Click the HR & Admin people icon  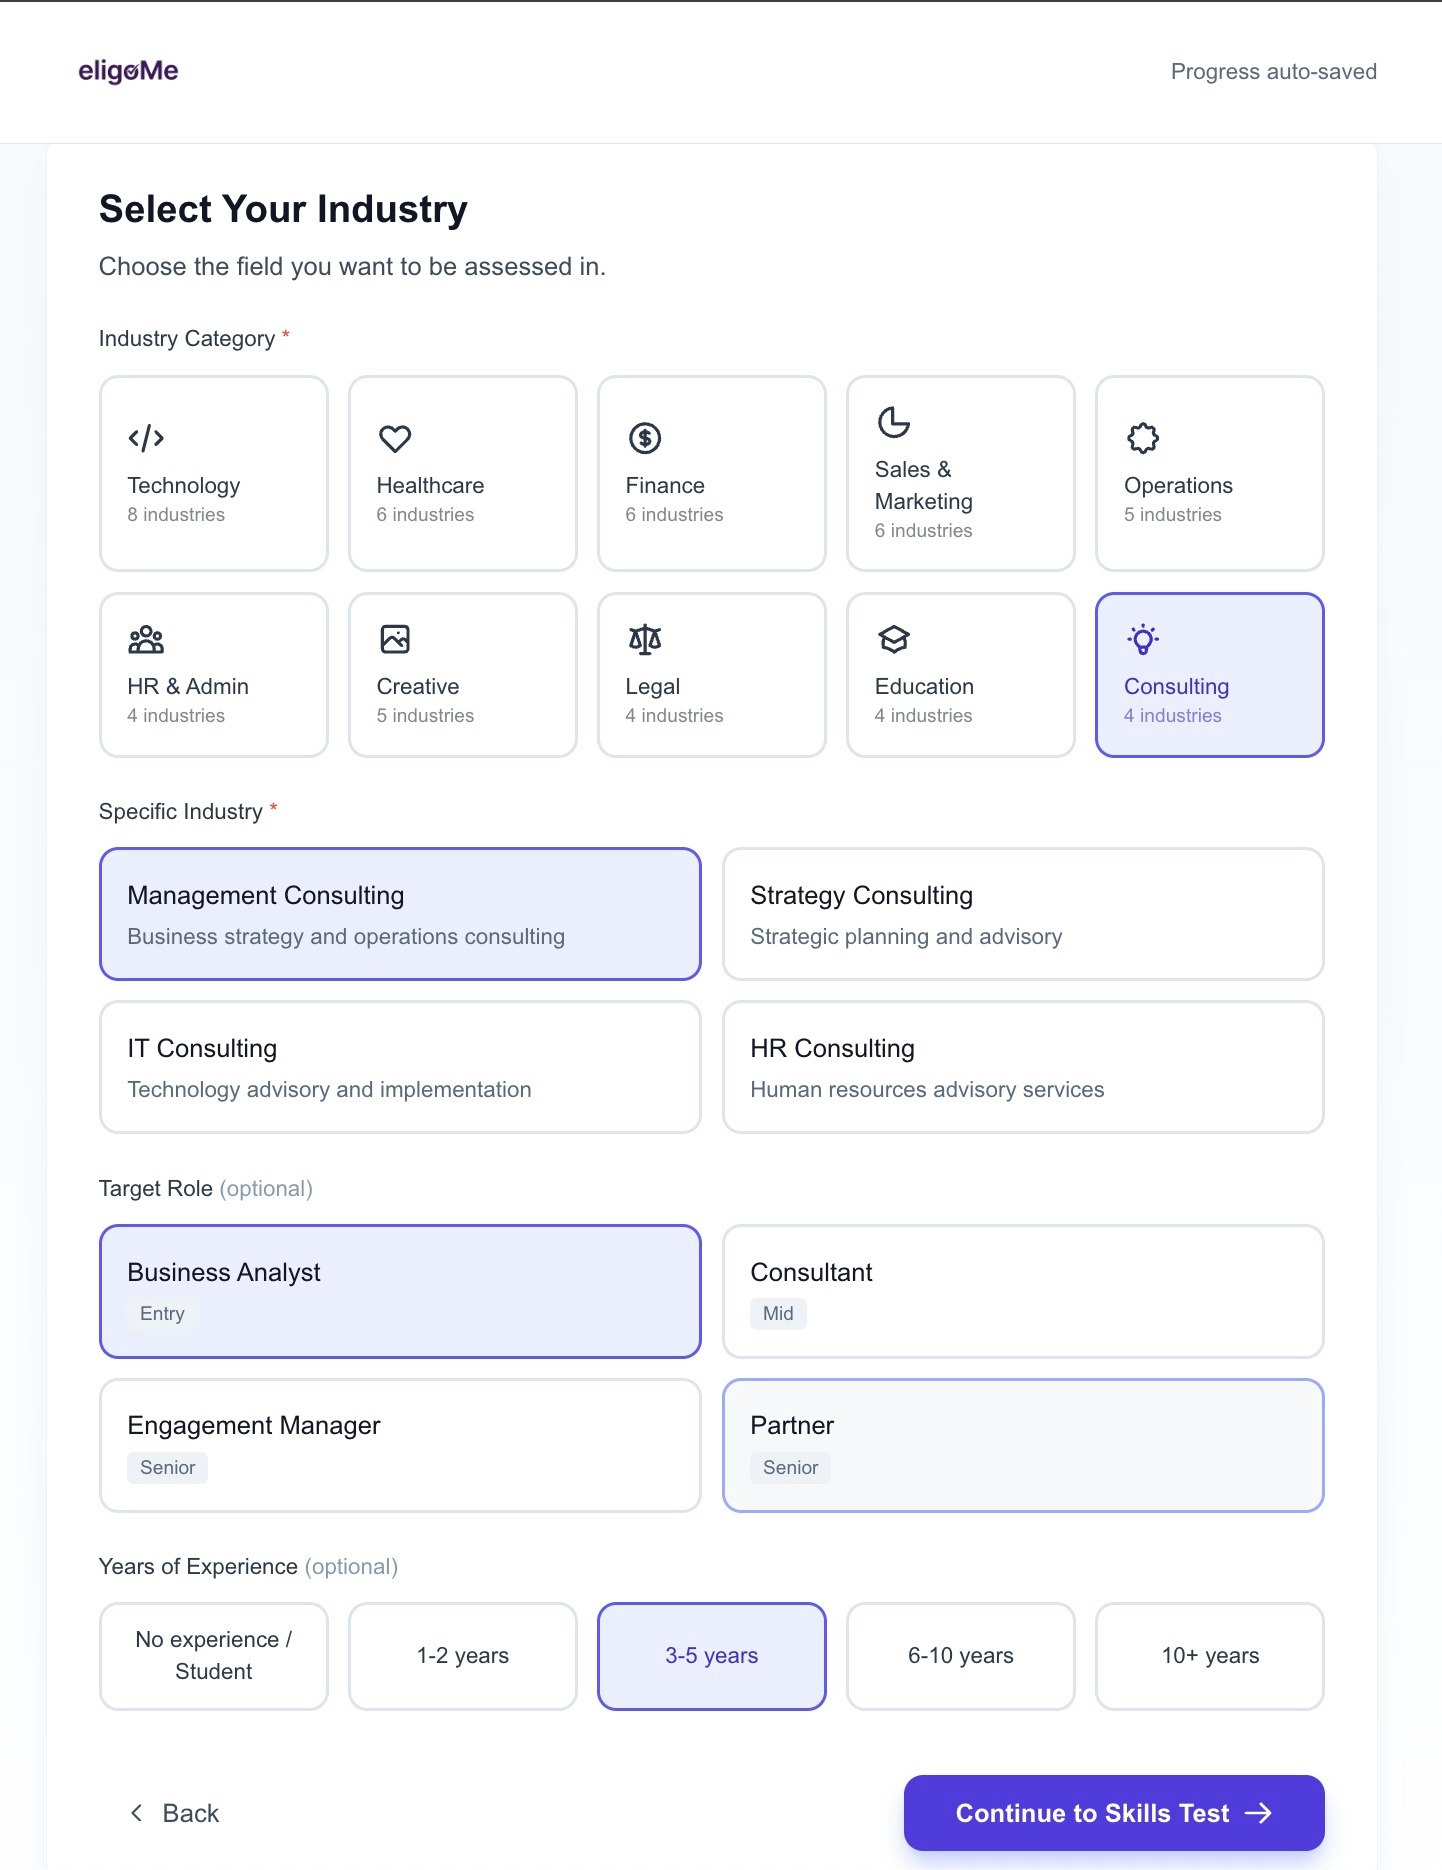tap(146, 639)
